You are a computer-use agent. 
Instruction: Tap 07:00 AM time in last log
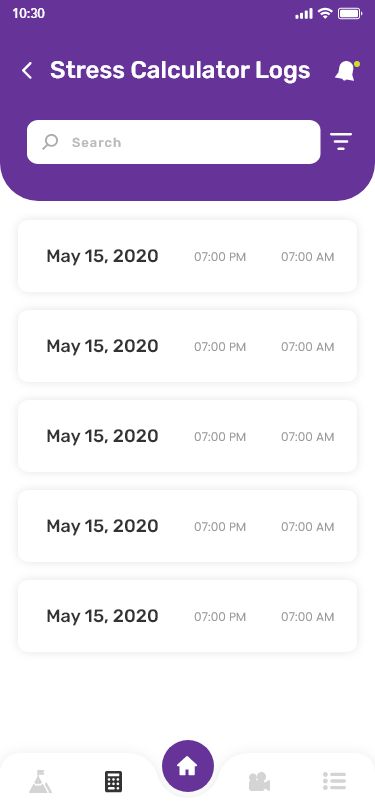click(308, 617)
